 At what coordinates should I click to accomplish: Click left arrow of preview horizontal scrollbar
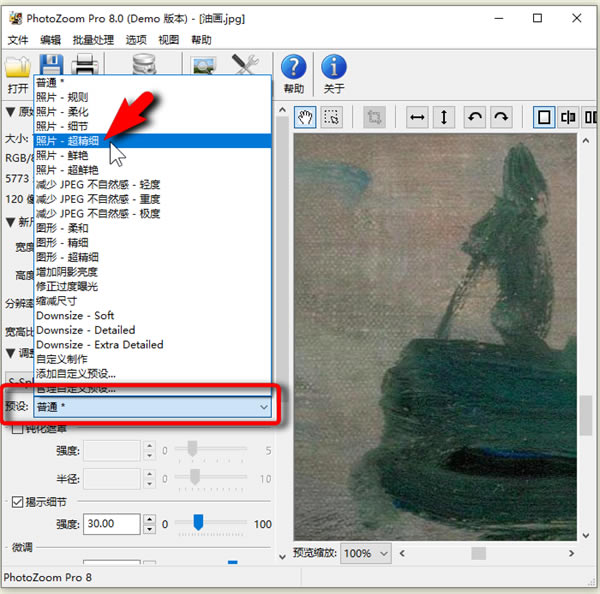tap(402, 553)
